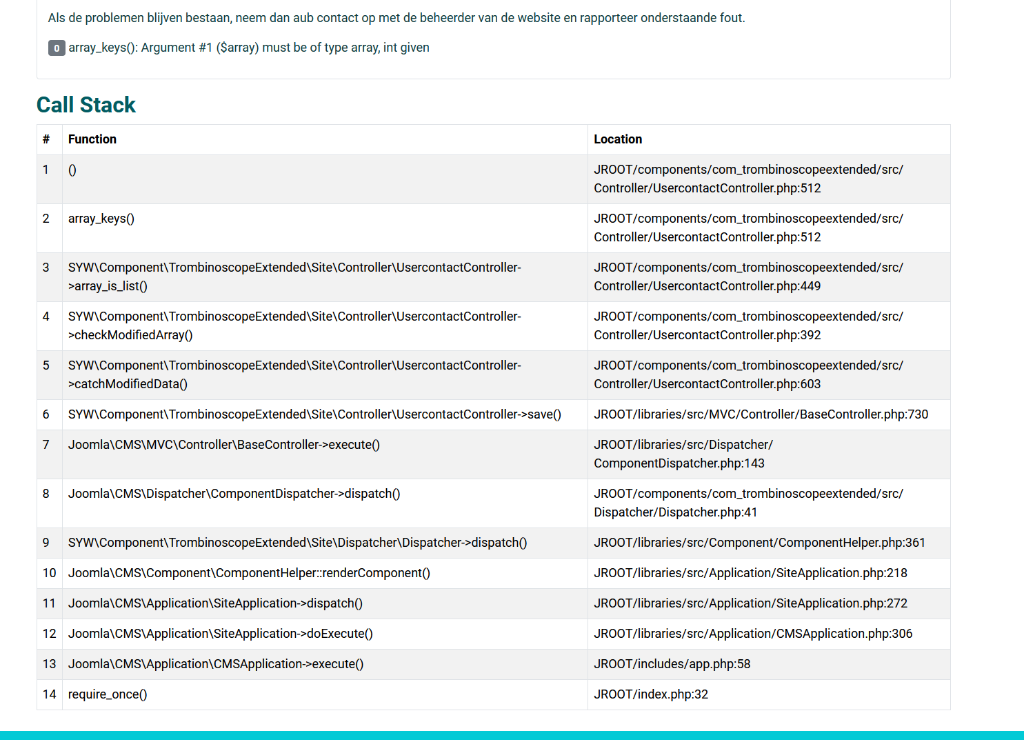Select the ComponentHelper.php:361 location
This screenshot has height=740, width=1024.
pos(759,543)
